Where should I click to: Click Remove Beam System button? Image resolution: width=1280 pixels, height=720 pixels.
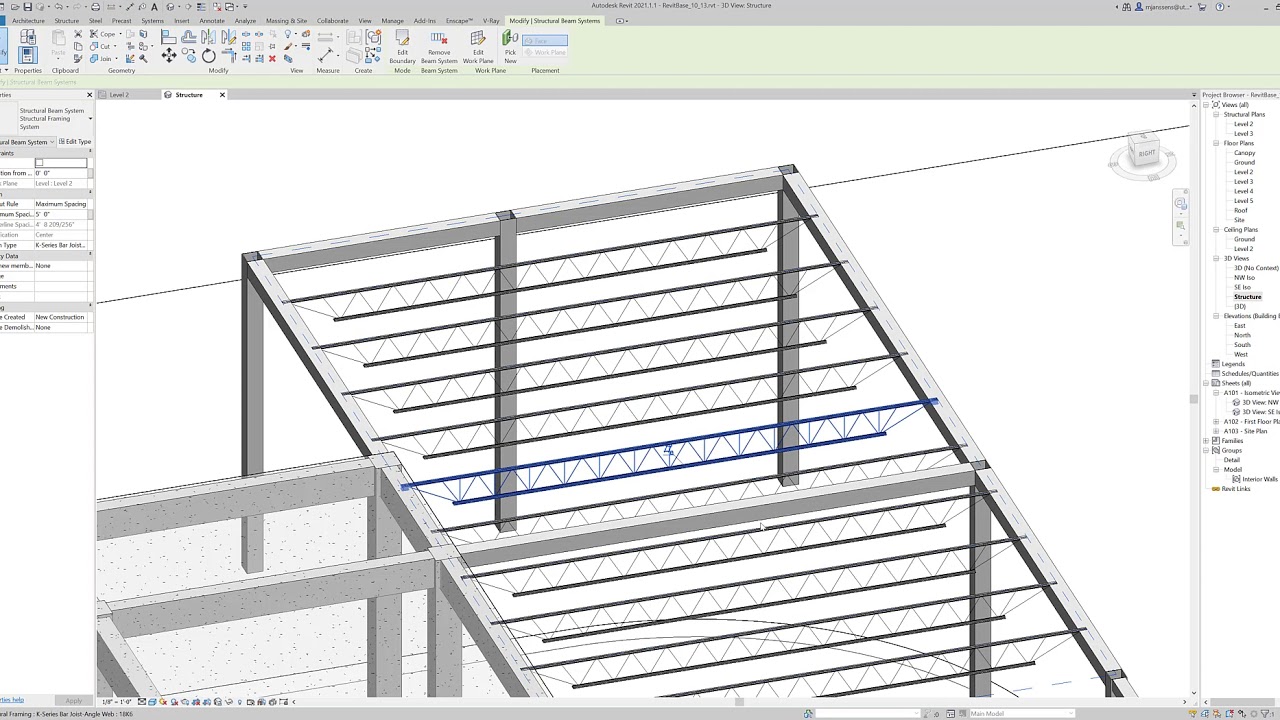coord(439,48)
